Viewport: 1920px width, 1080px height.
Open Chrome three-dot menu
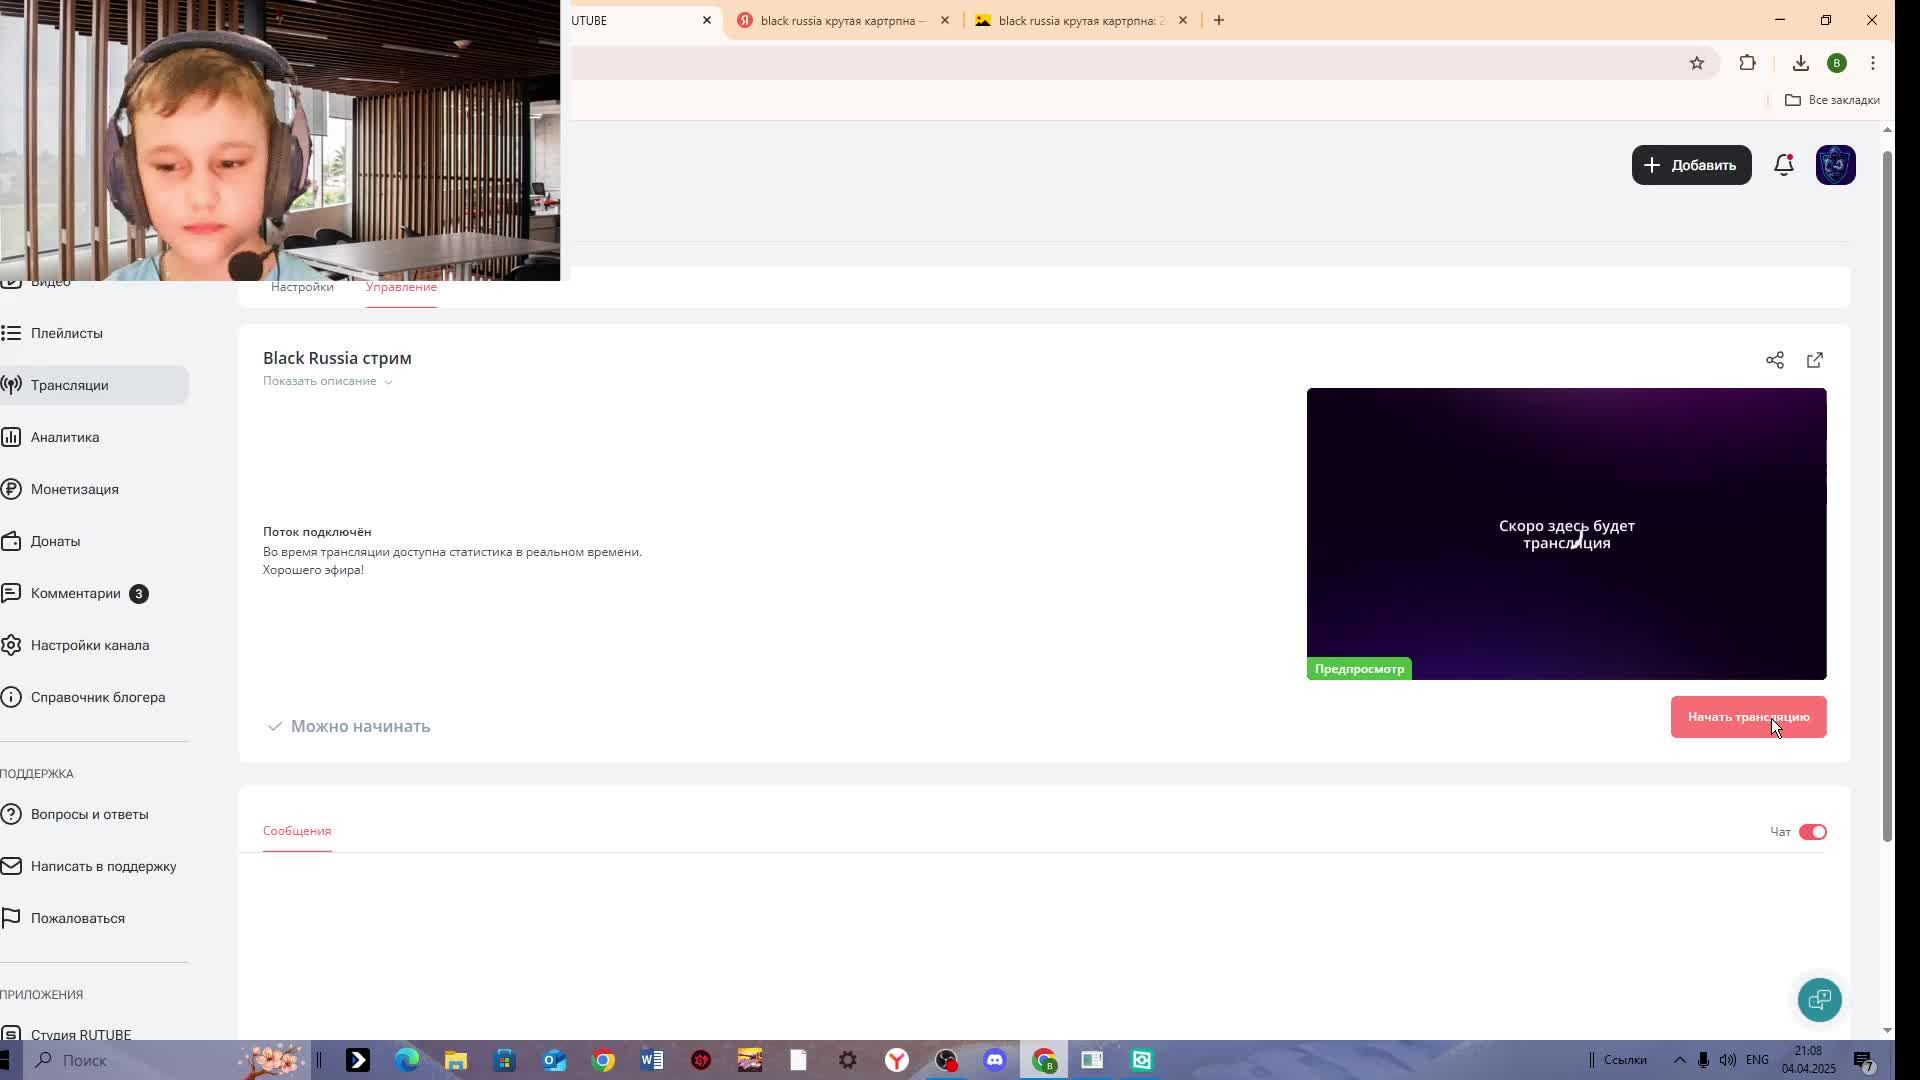[1872, 63]
